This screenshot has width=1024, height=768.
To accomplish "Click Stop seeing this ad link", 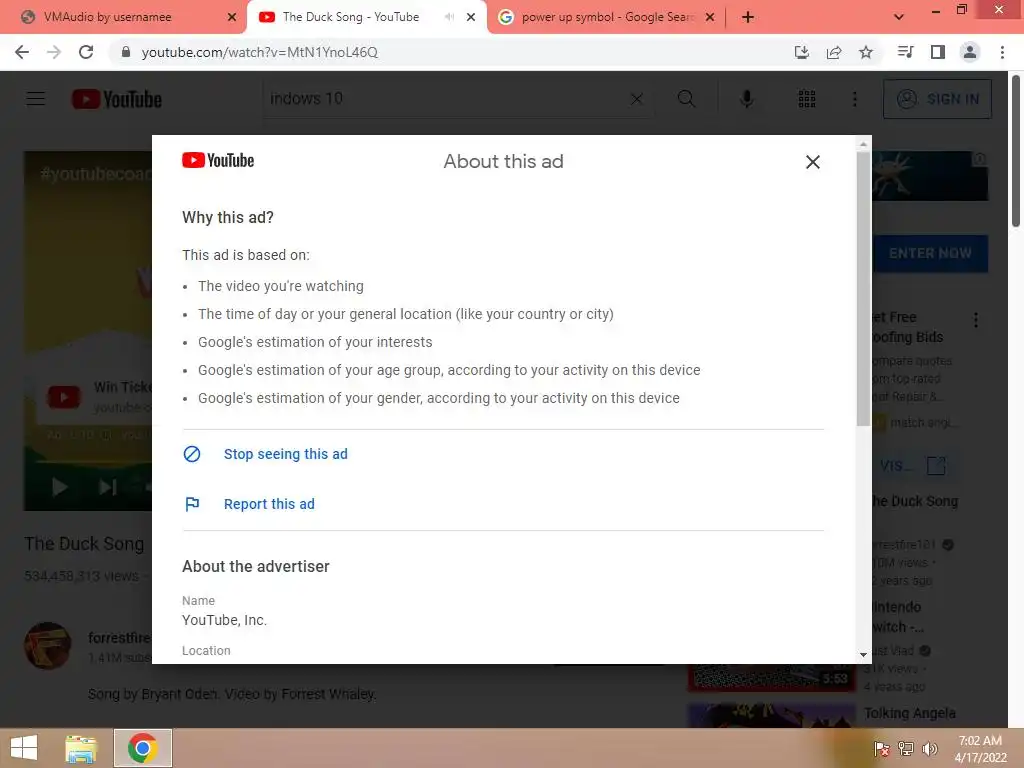I will coord(285,454).
